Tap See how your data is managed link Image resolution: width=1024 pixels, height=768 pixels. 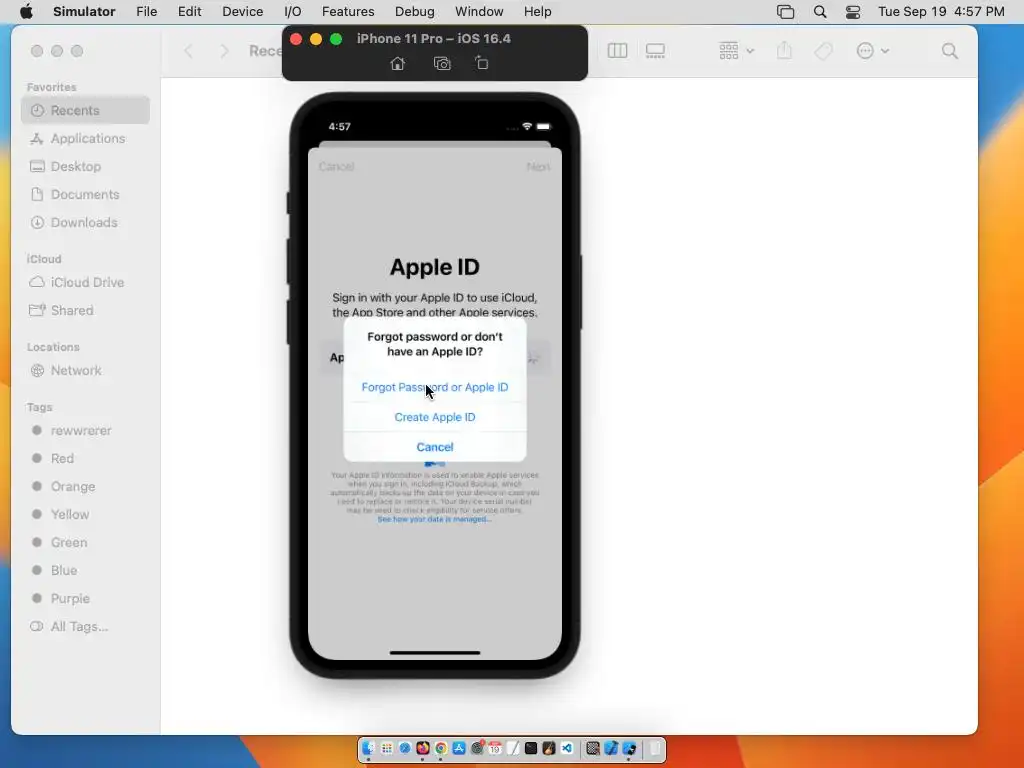pos(434,519)
